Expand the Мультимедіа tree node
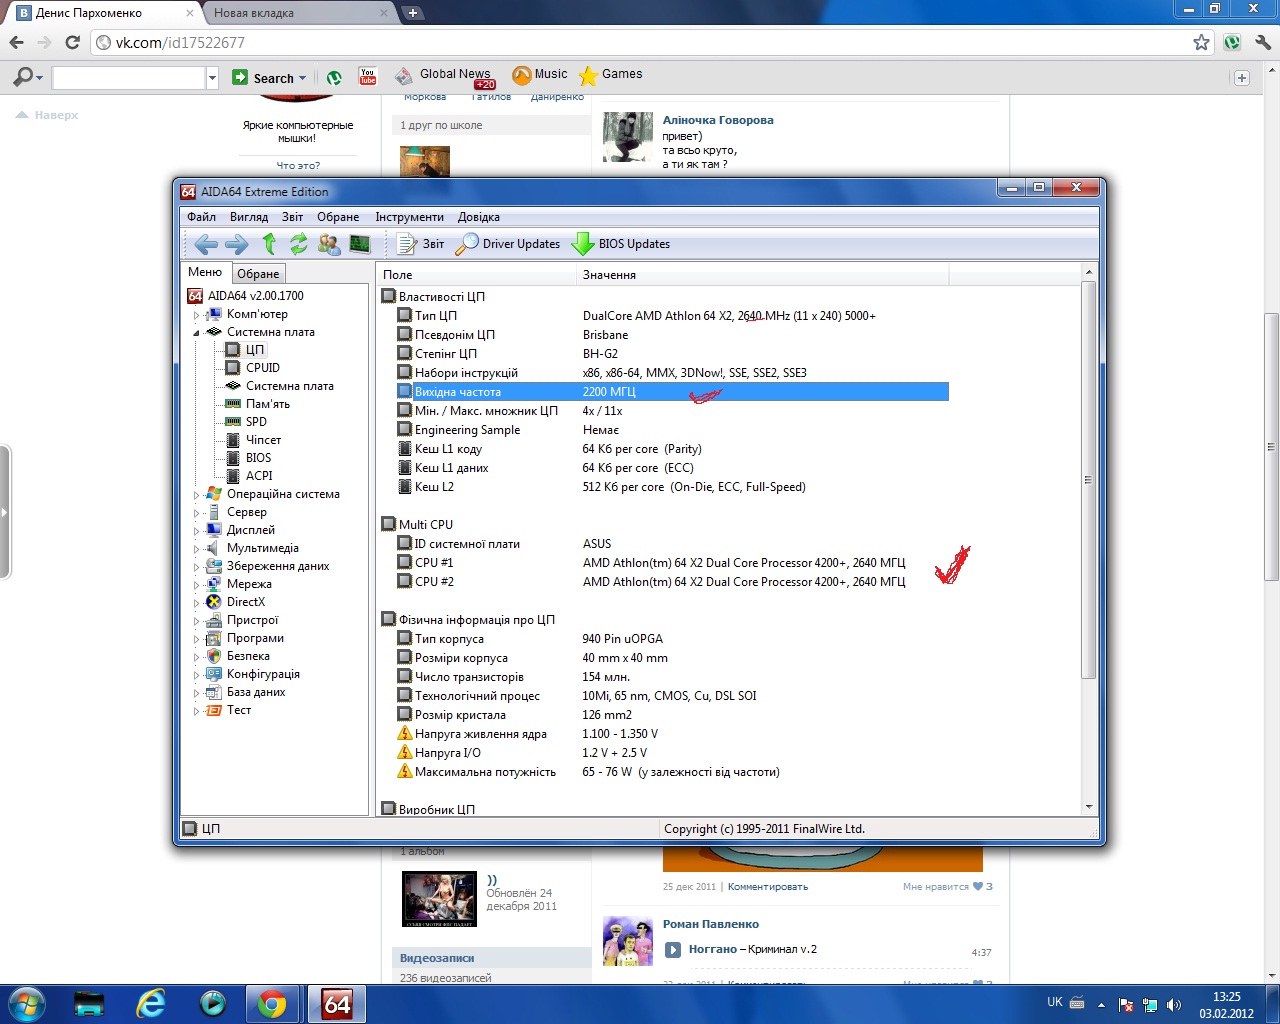Image resolution: width=1280 pixels, height=1024 pixels. pos(196,549)
